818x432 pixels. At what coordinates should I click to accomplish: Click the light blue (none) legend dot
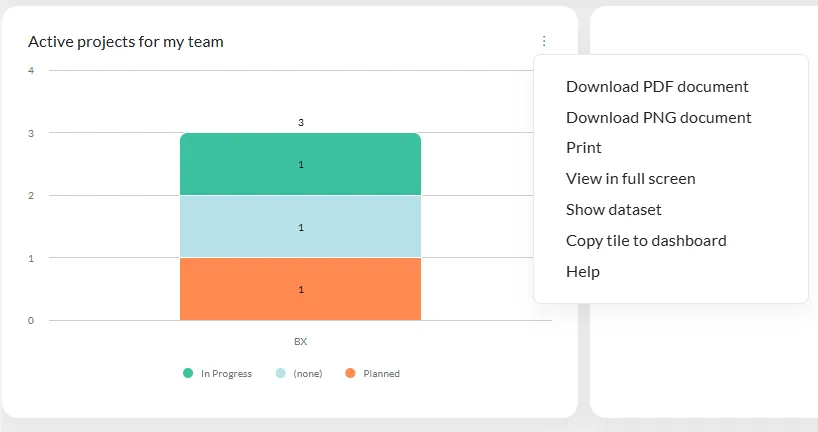click(x=281, y=374)
